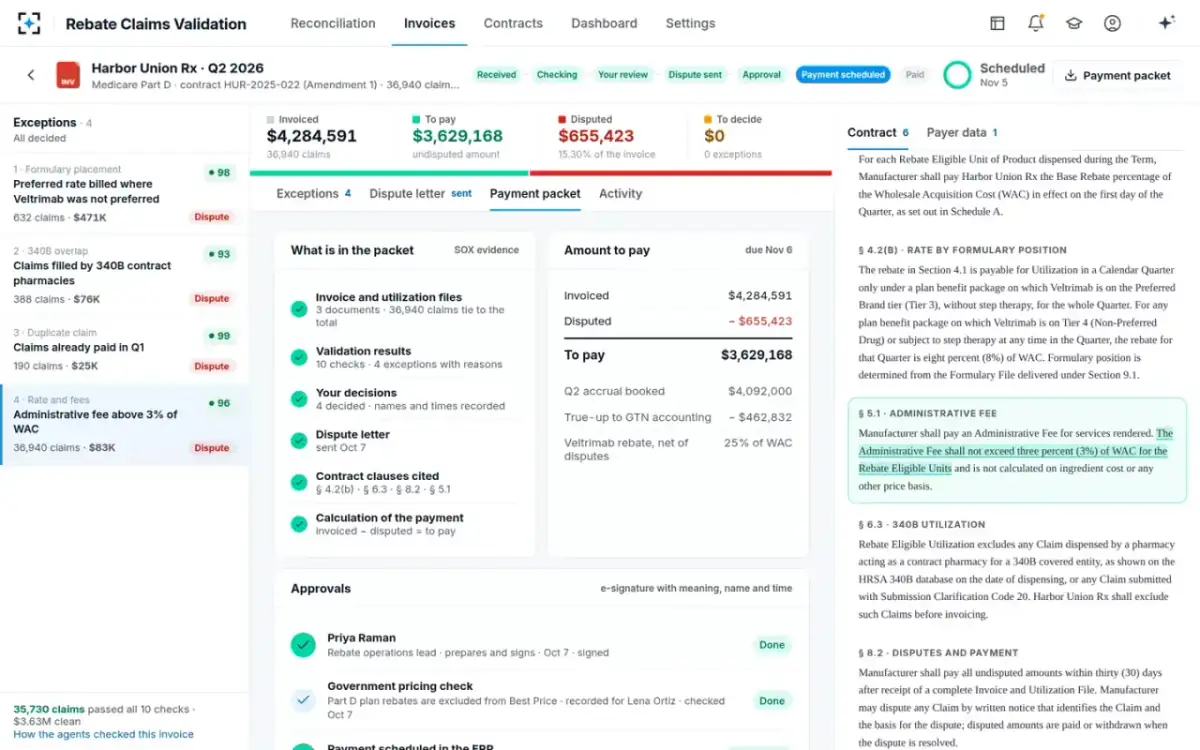The height and width of the screenshot is (750, 1200).
Task: Select the Formulary placement exception row
Action: [124, 194]
